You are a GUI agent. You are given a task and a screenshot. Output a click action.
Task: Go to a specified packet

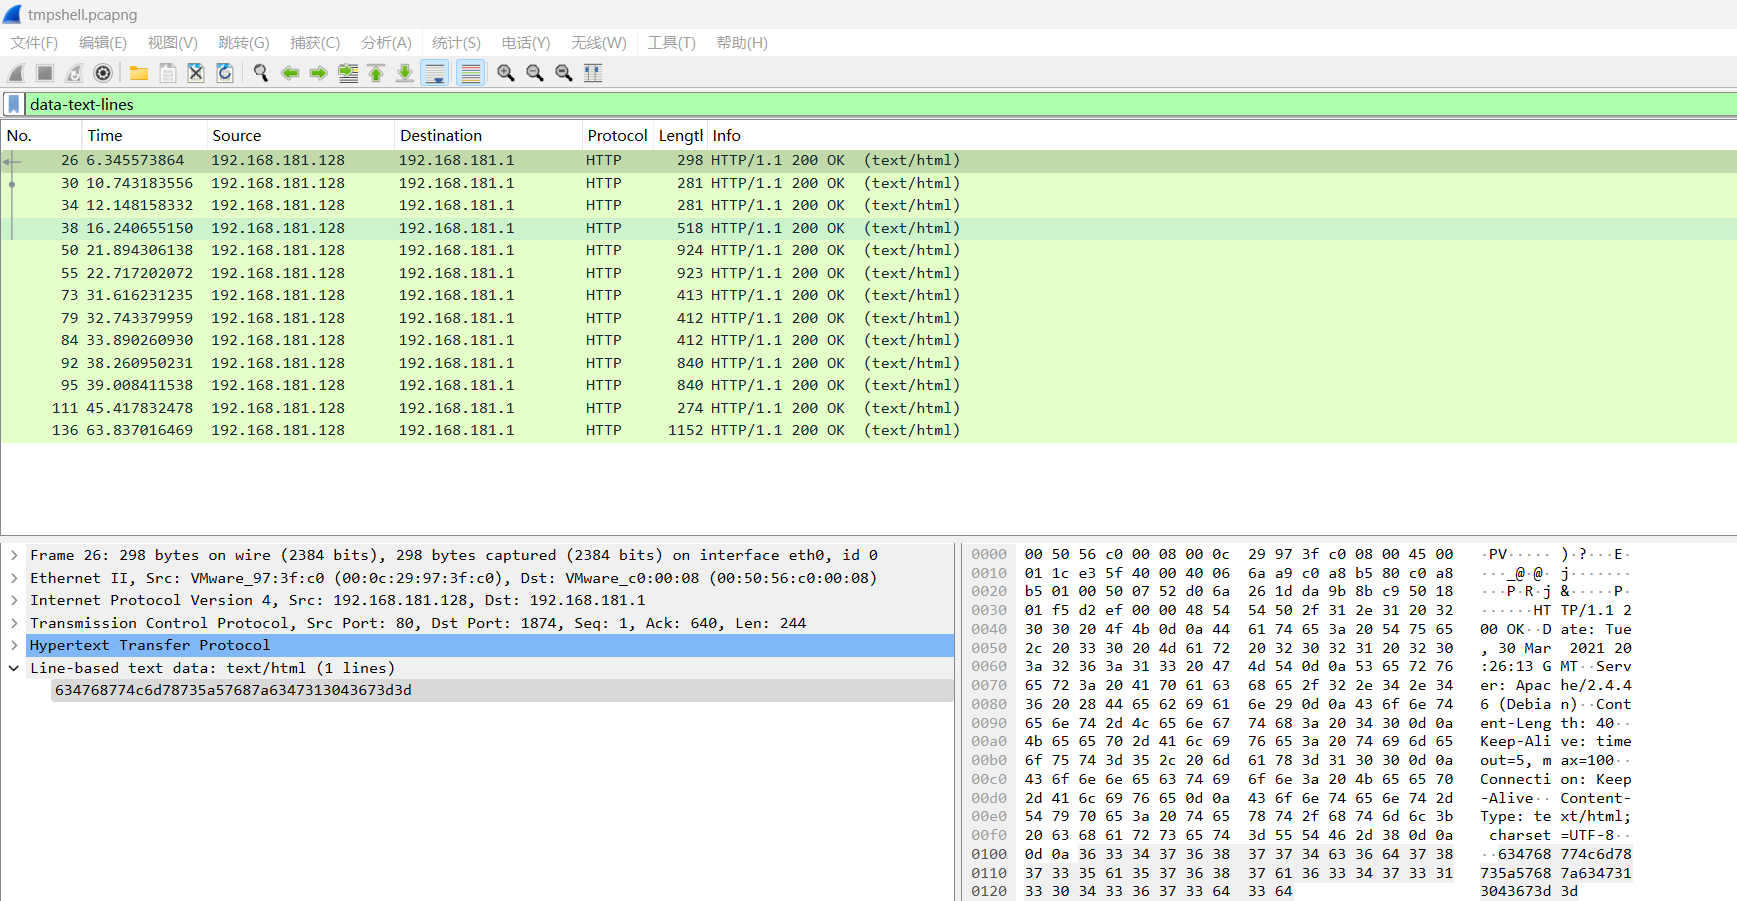pyautogui.click(x=348, y=73)
